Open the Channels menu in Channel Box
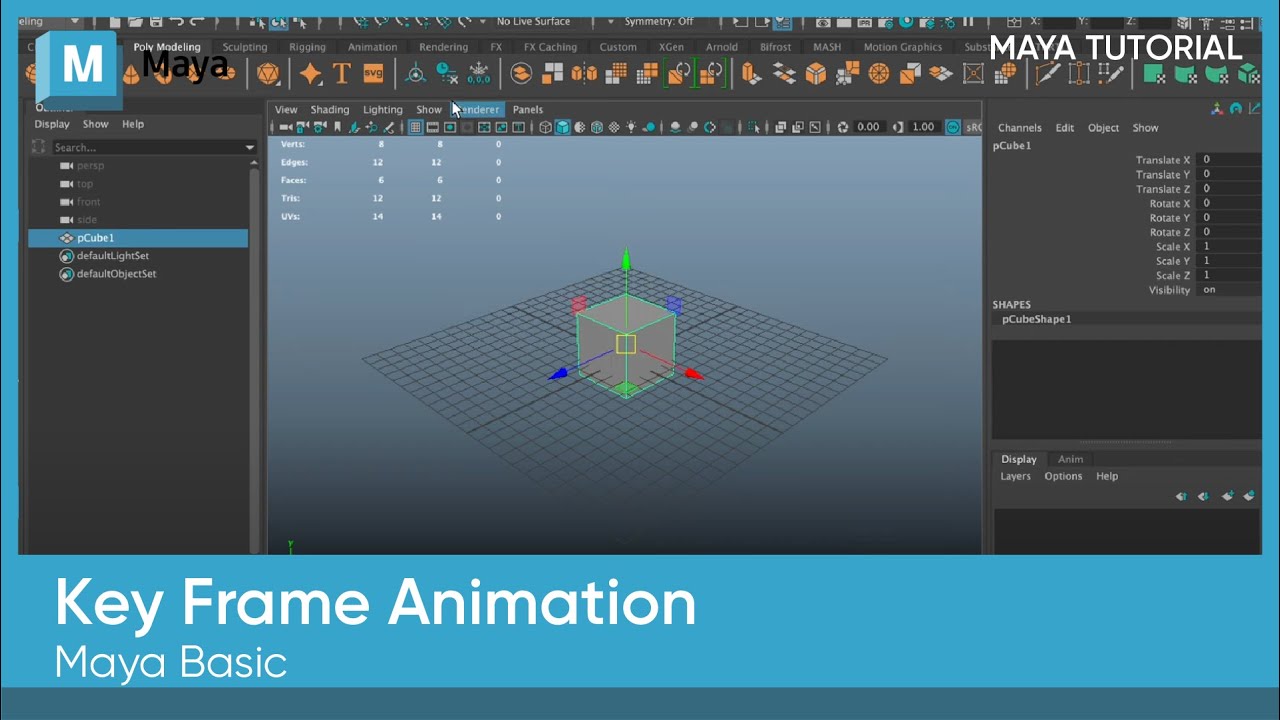The image size is (1280, 720). [1020, 128]
